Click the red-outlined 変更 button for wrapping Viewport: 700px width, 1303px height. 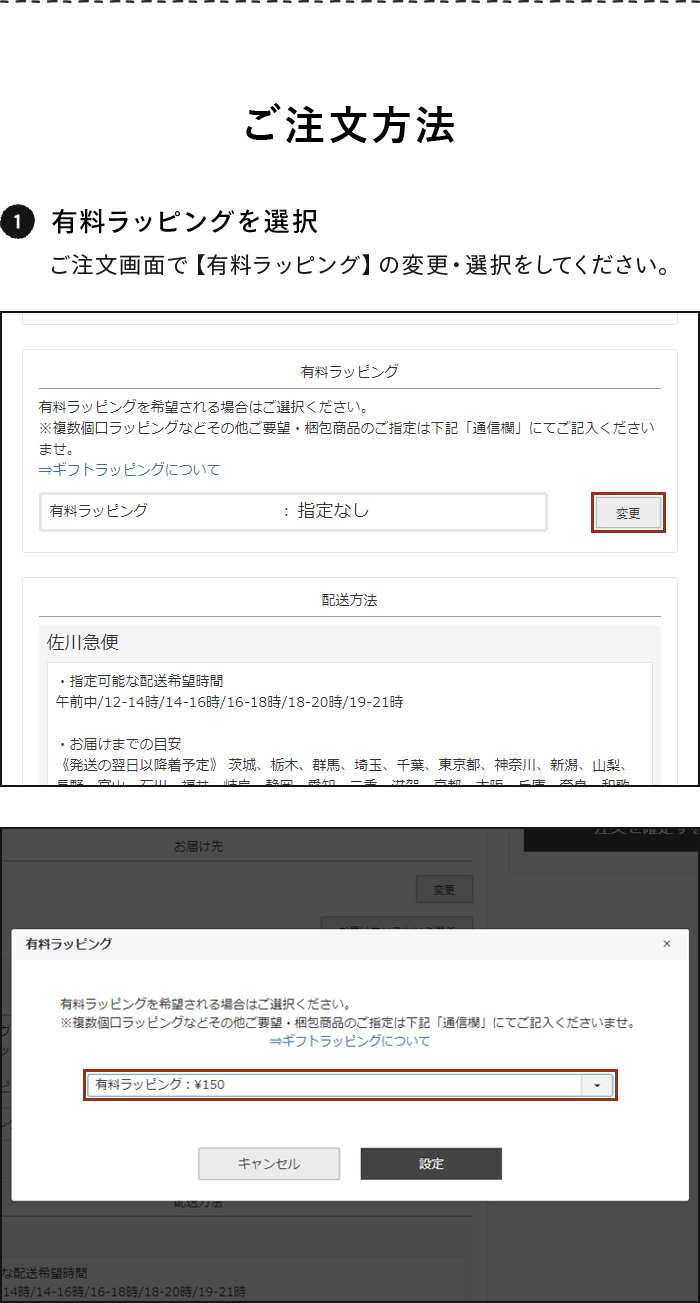tap(627, 513)
